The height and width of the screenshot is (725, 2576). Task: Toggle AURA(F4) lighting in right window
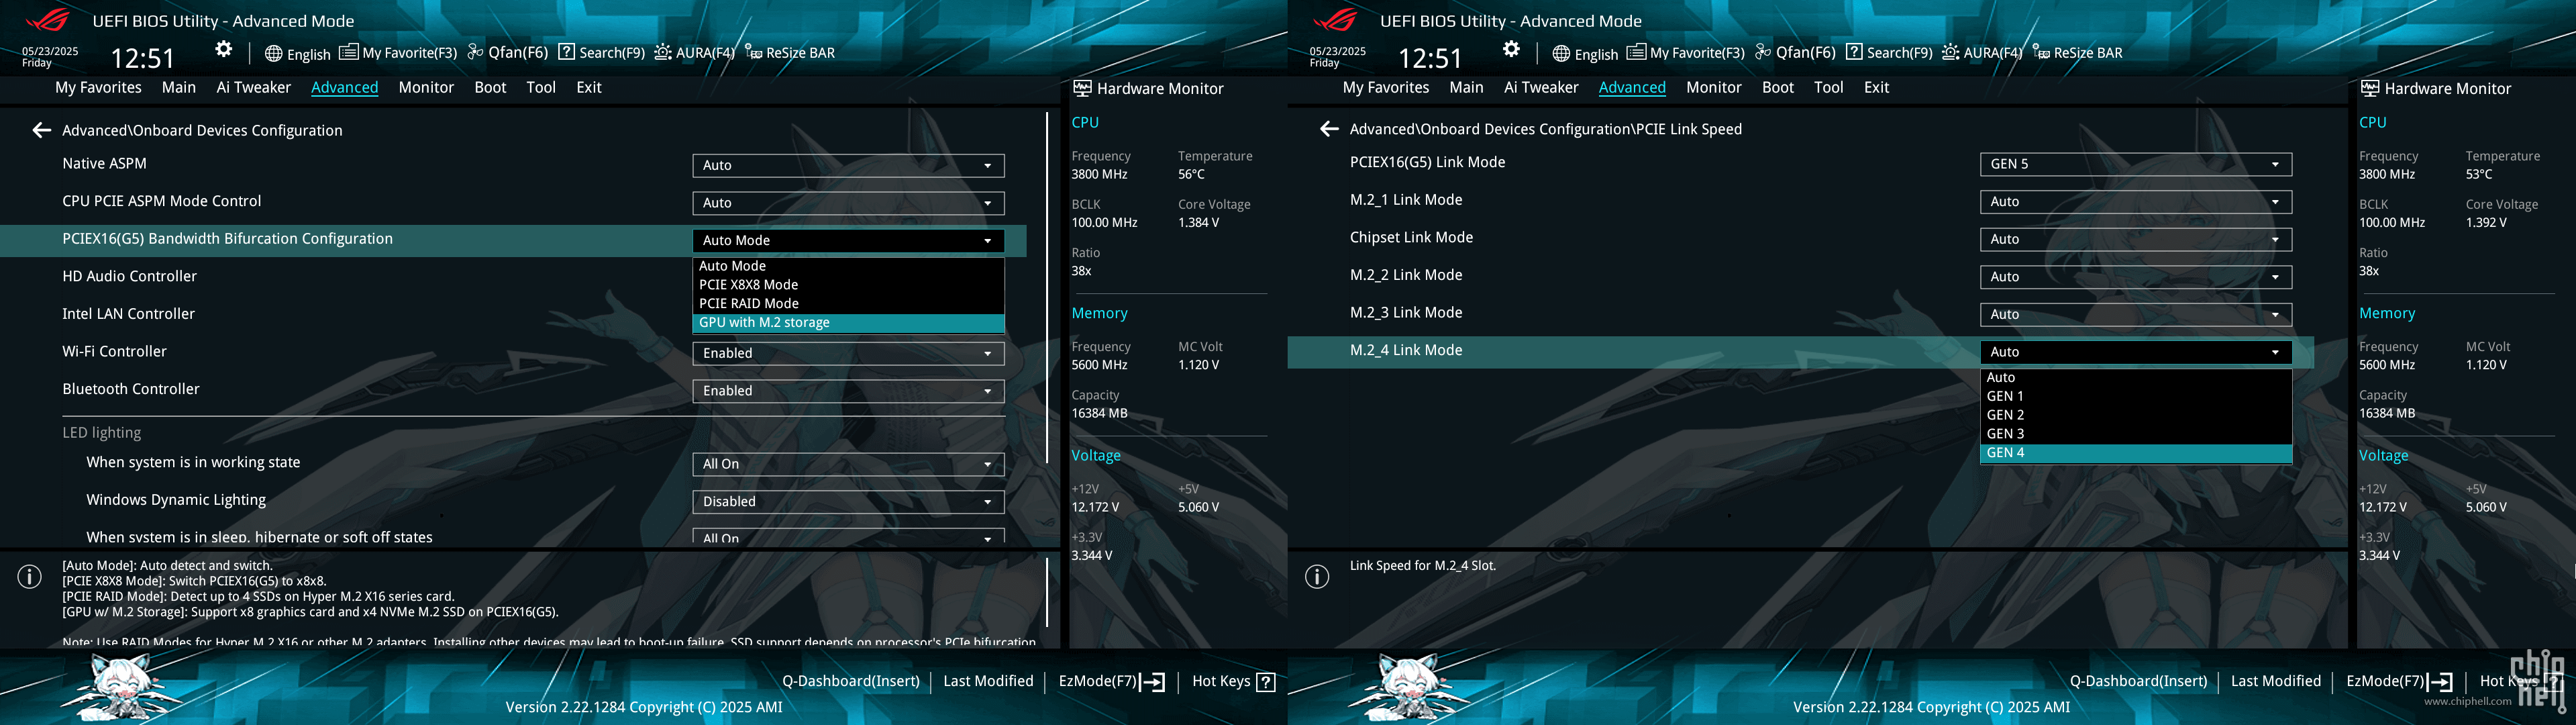point(1982,53)
